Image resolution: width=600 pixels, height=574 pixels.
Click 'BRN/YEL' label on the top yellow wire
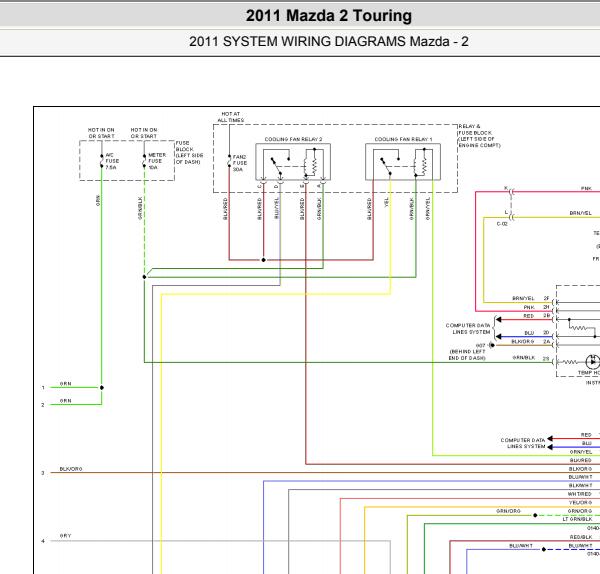(x=580, y=213)
